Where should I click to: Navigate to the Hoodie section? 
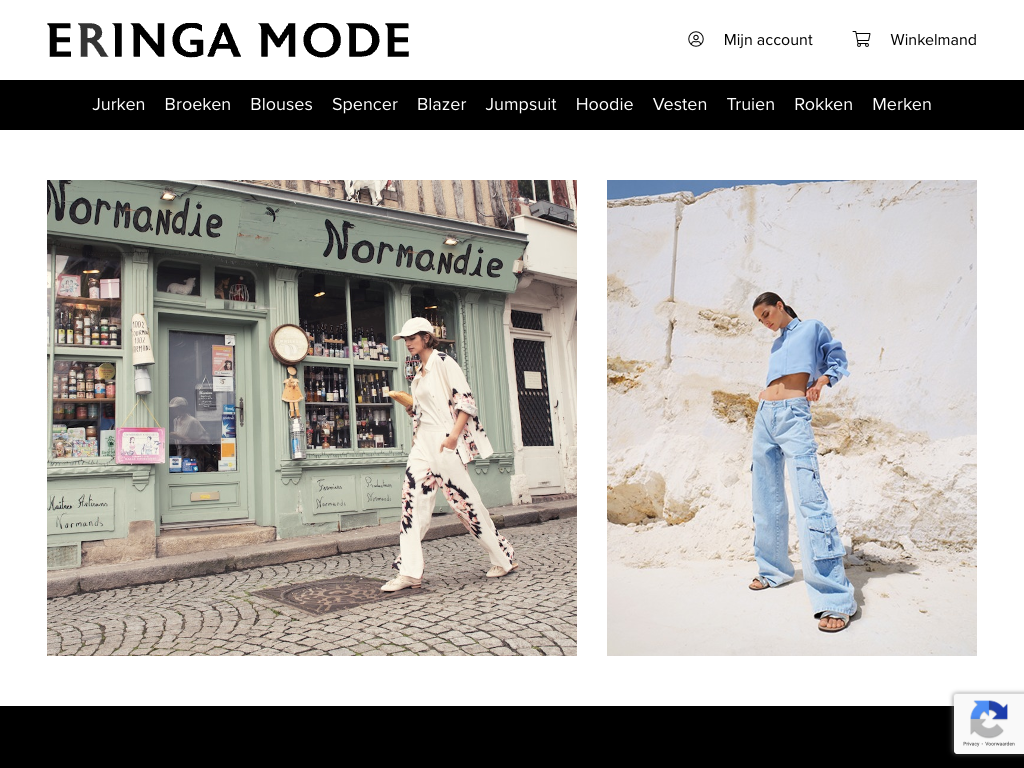(604, 104)
